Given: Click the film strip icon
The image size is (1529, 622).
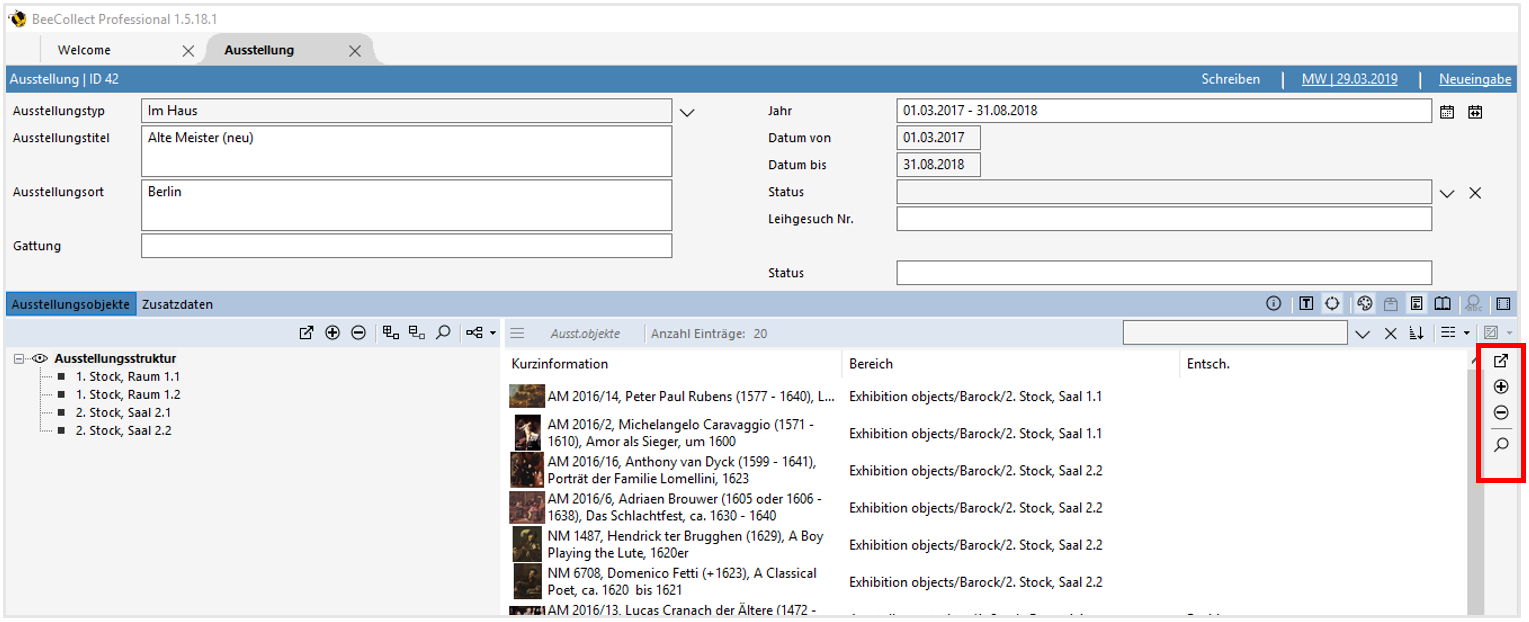Looking at the screenshot, I should pos(1502,304).
